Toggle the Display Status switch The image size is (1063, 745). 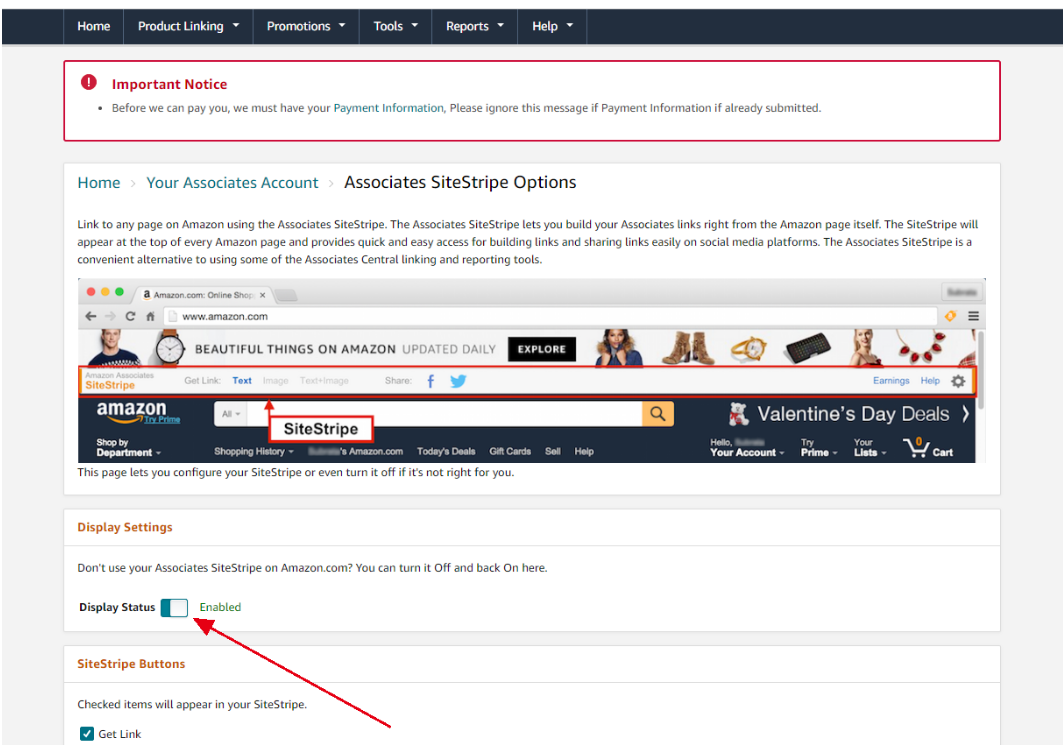click(174, 607)
